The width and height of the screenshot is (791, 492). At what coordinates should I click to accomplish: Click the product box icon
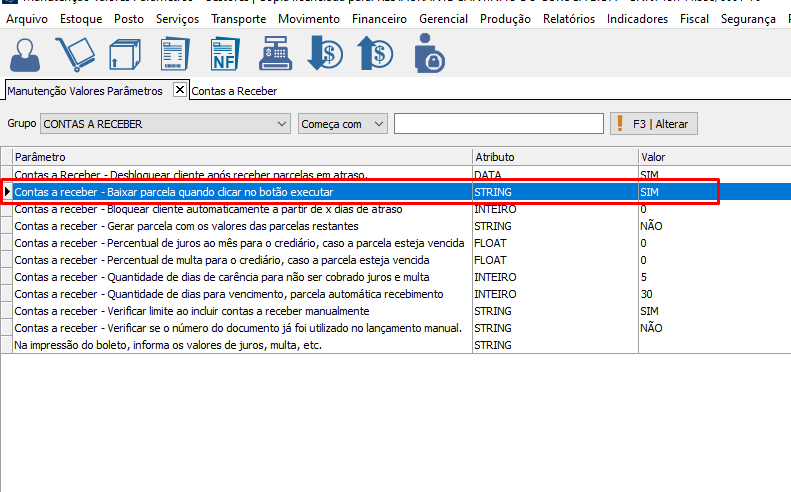click(124, 54)
